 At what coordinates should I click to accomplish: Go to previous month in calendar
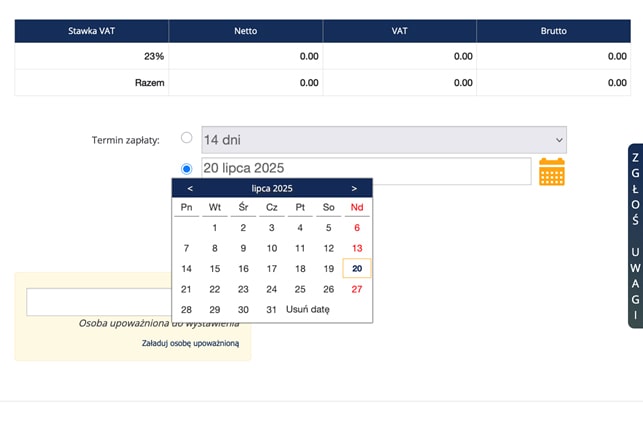coord(190,188)
